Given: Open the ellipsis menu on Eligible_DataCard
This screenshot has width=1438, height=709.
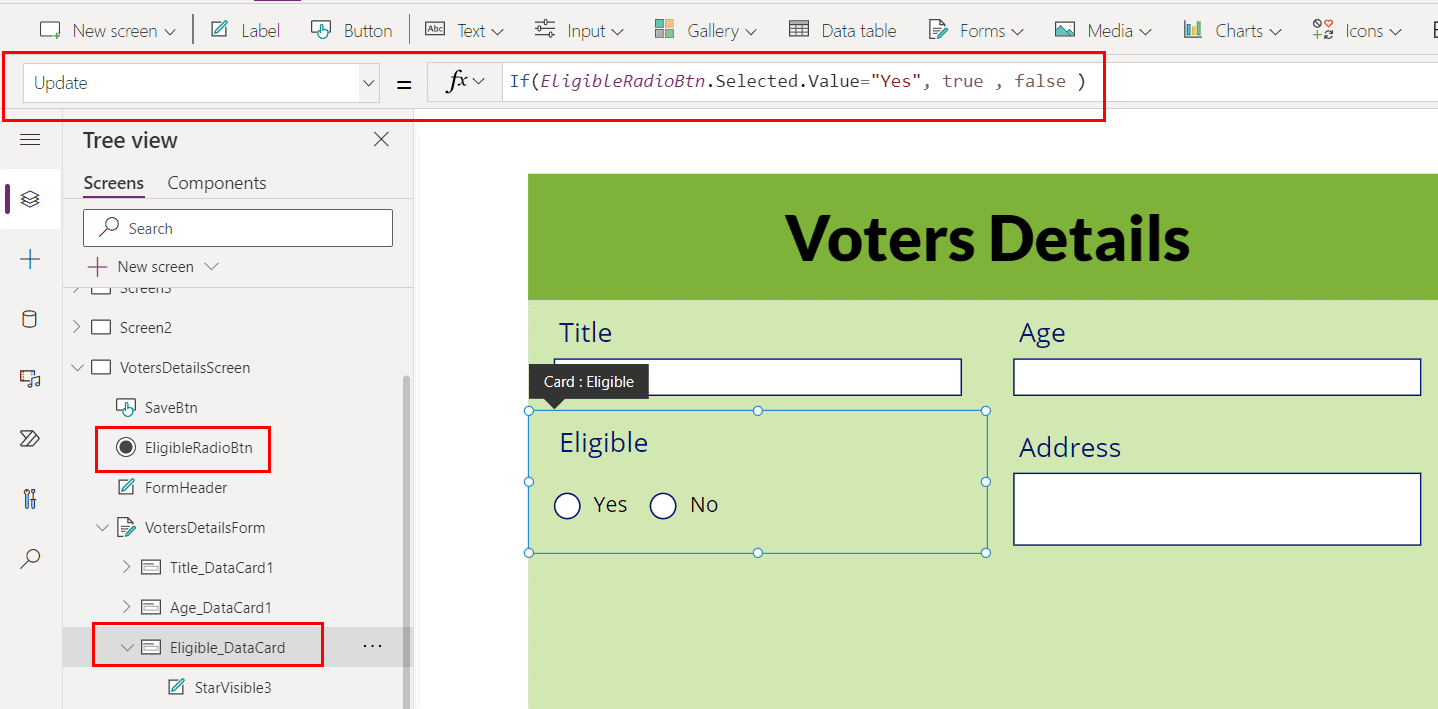Looking at the screenshot, I should [x=372, y=646].
